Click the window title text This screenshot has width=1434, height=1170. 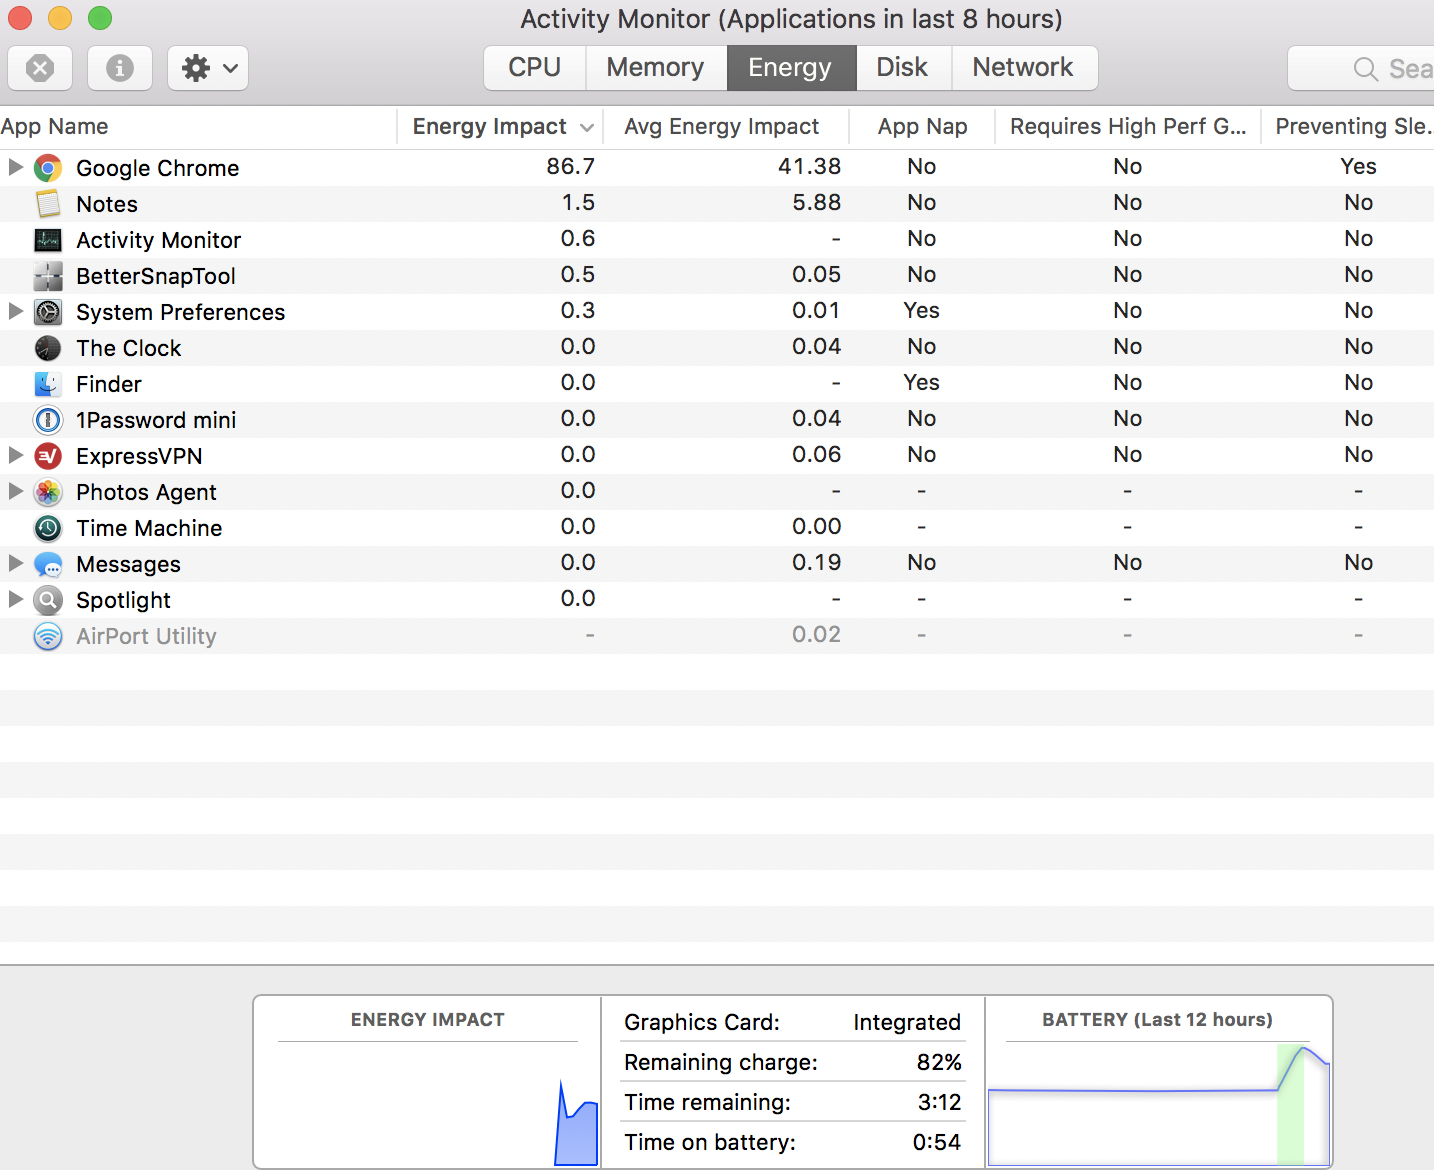[x=791, y=19]
